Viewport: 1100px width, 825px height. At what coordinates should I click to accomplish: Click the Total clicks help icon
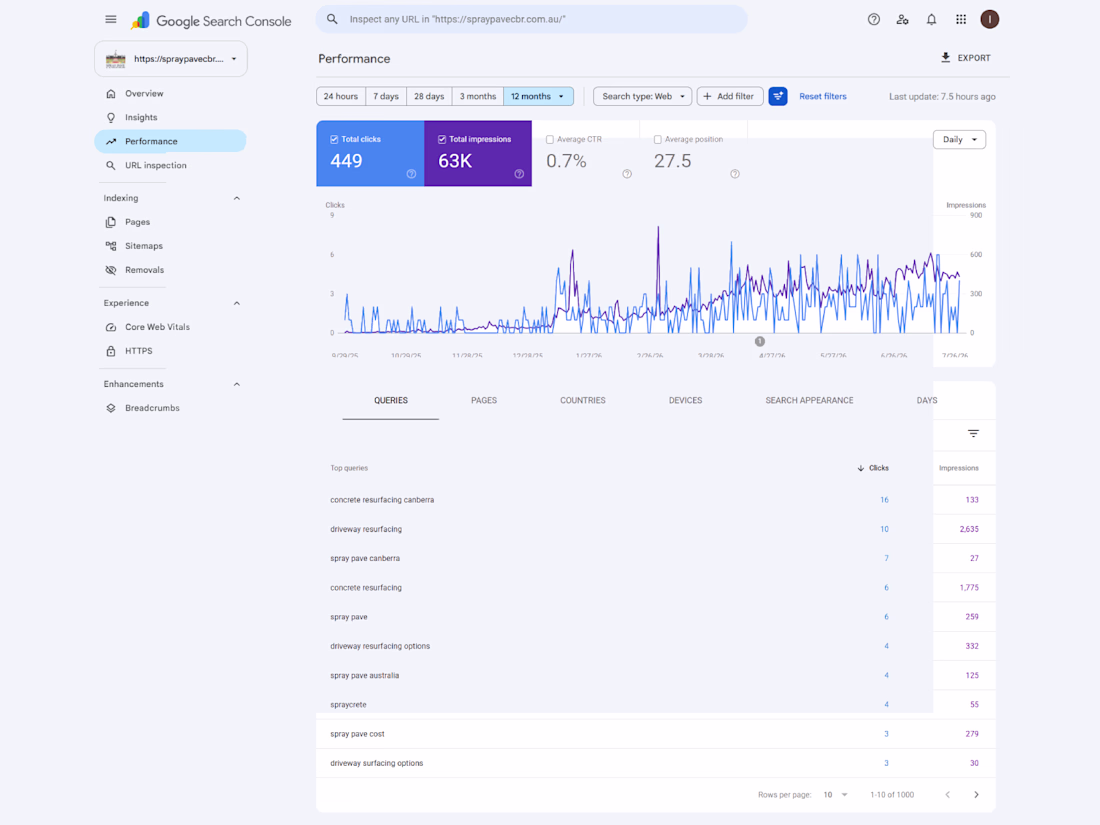pos(411,174)
